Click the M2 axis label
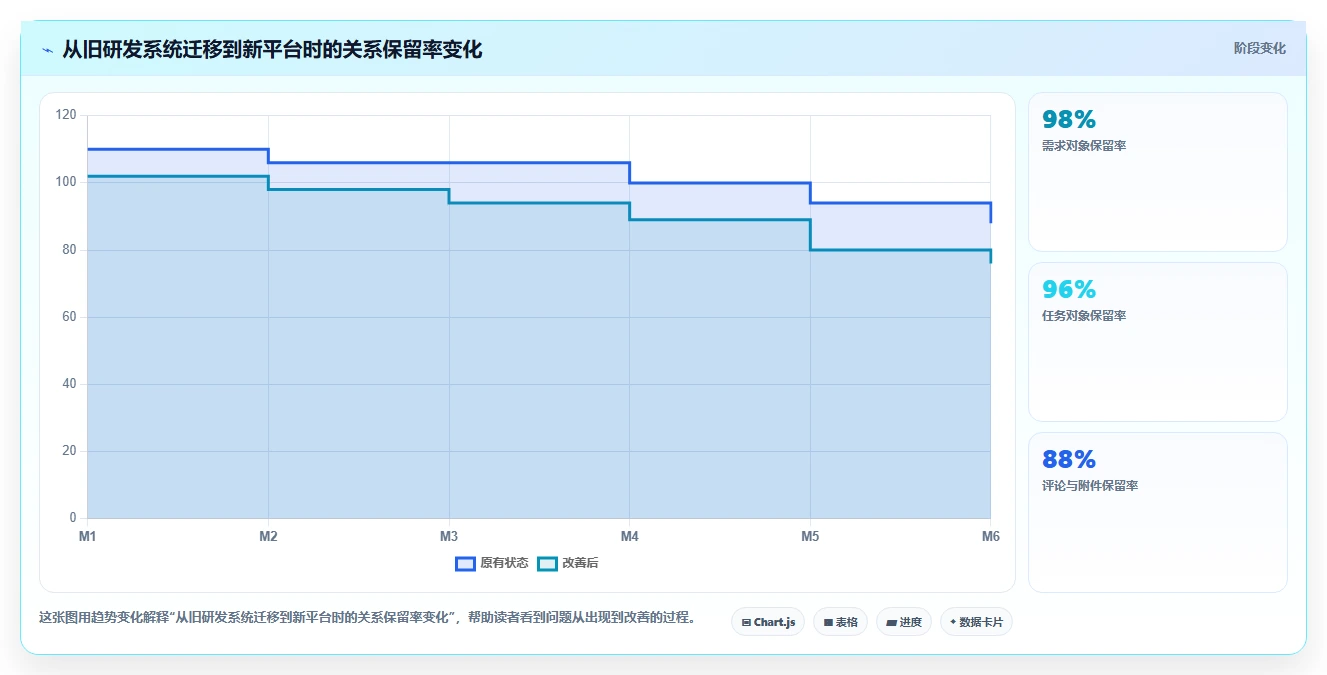The height and width of the screenshot is (675, 1327). pos(268,537)
